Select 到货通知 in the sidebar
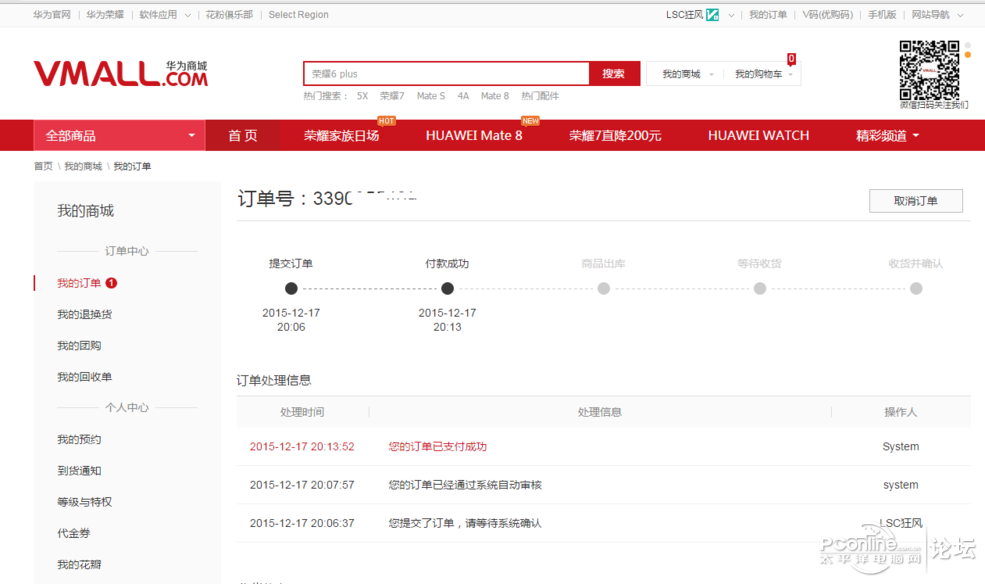 click(79, 471)
